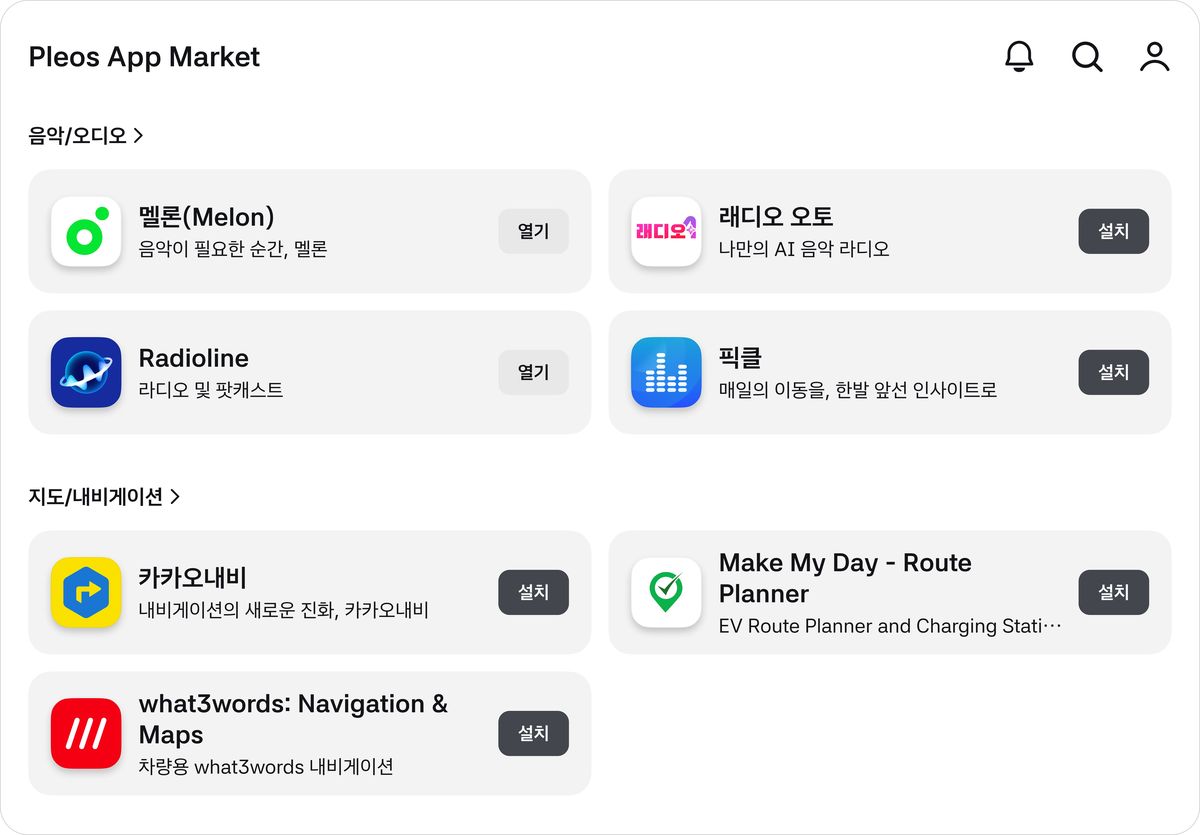Image resolution: width=1200 pixels, height=835 pixels.
Task: Open Melon with the 열기 button
Action: pos(534,231)
